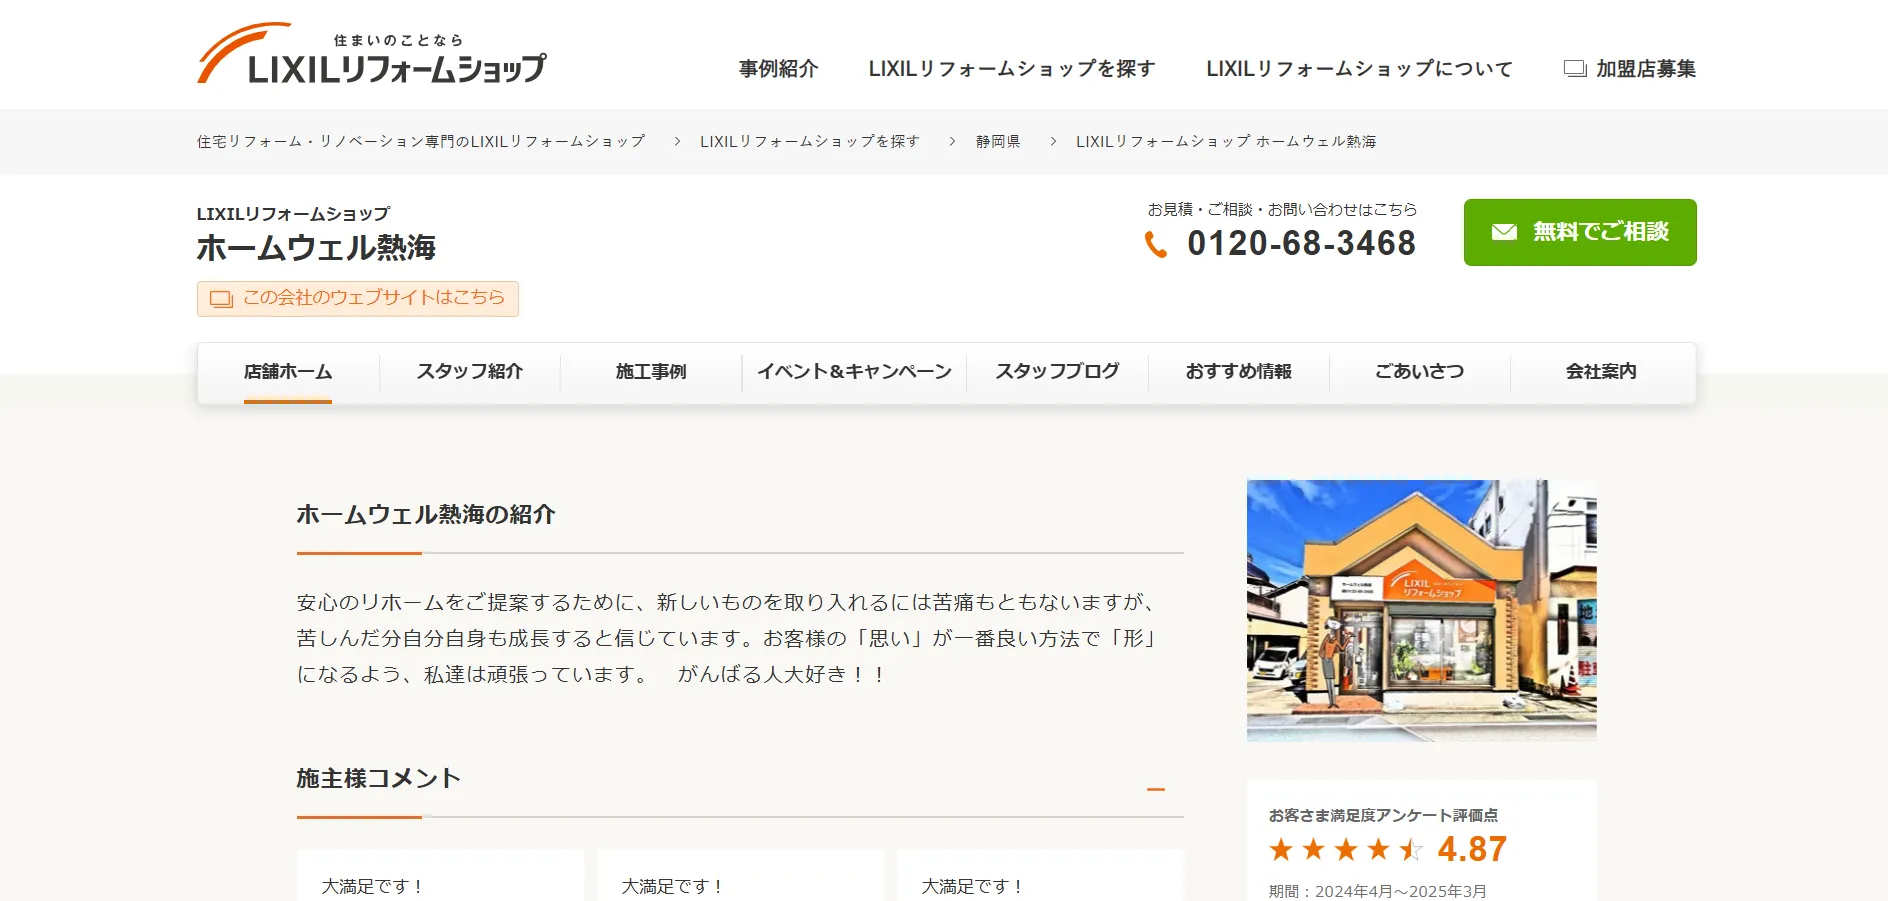The image size is (1888, 901).
Task: Click お客さま満足度アンケート評価点 label
Action: coord(1383,816)
